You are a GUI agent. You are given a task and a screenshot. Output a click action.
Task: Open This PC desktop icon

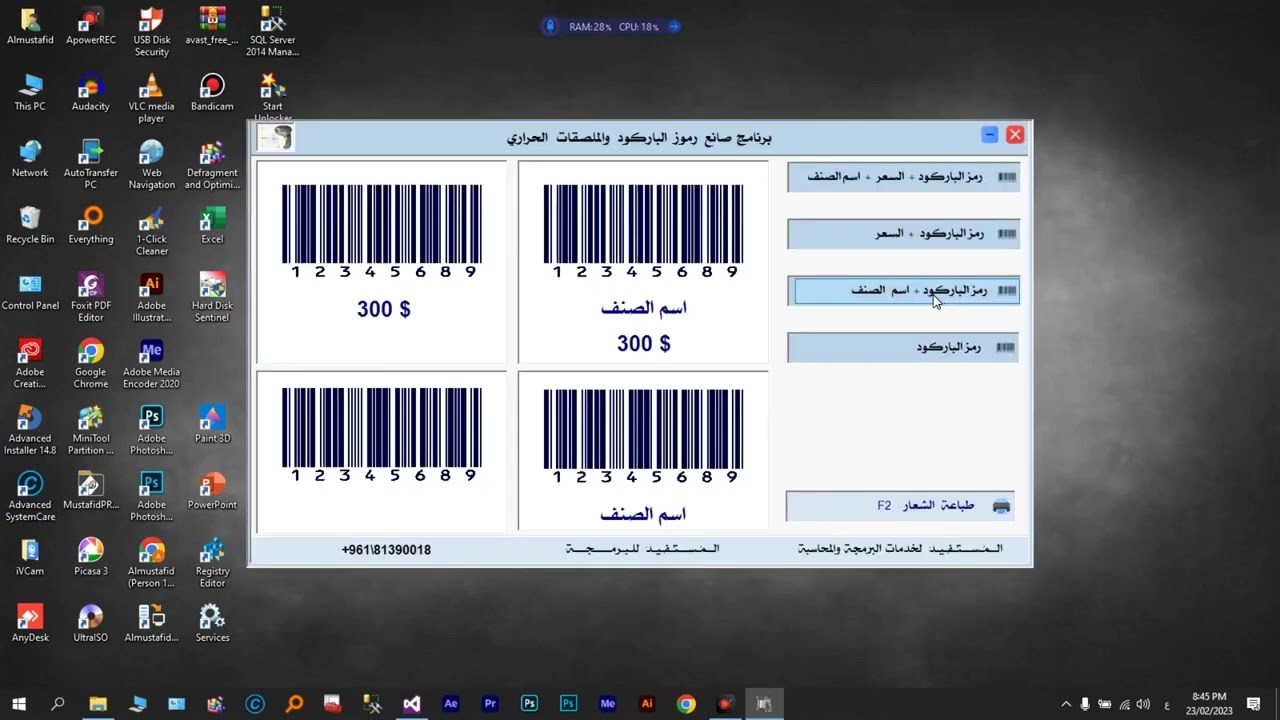[30, 93]
